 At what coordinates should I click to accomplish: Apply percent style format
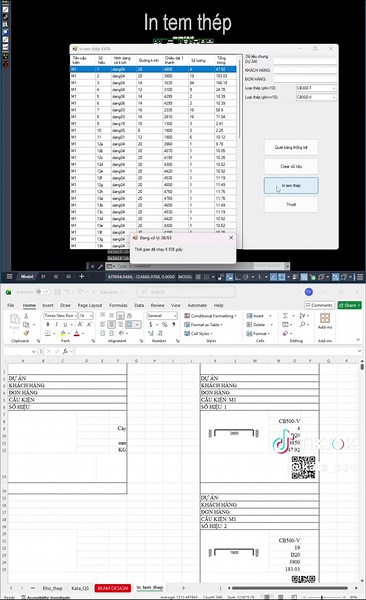165,324
